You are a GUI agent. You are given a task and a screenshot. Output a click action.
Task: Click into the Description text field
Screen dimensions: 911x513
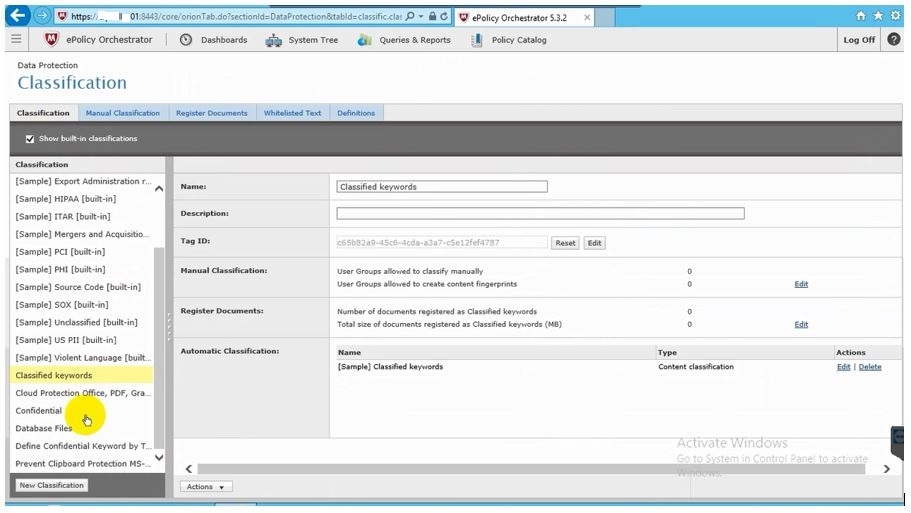point(540,214)
